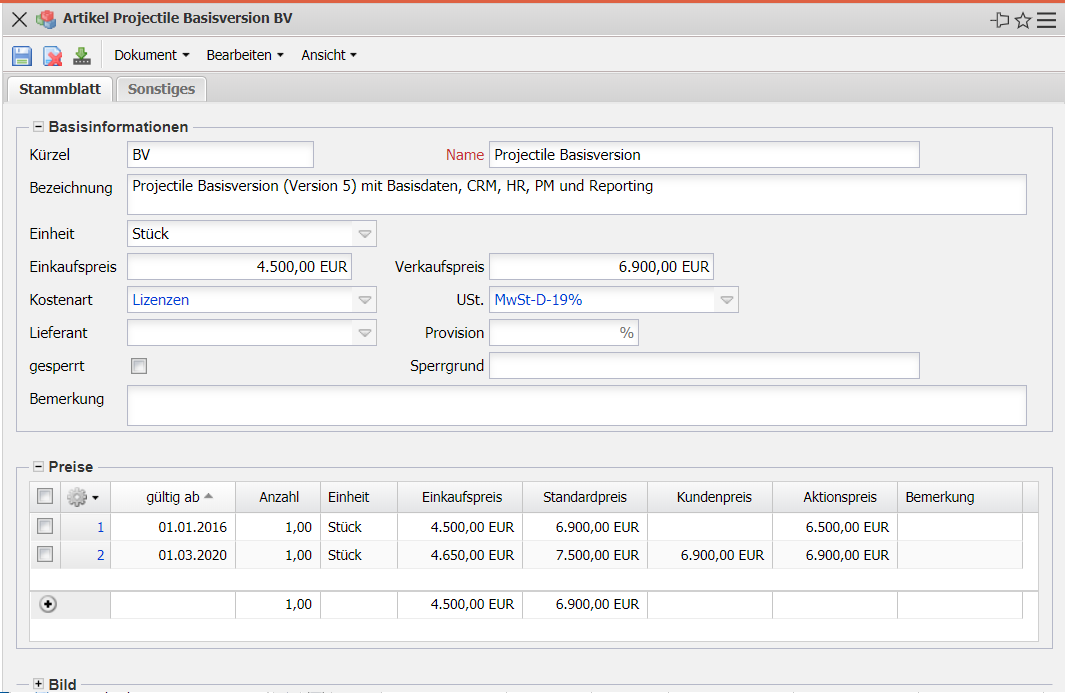Click the green download arrow icon
This screenshot has height=693, width=1065.
click(81, 56)
